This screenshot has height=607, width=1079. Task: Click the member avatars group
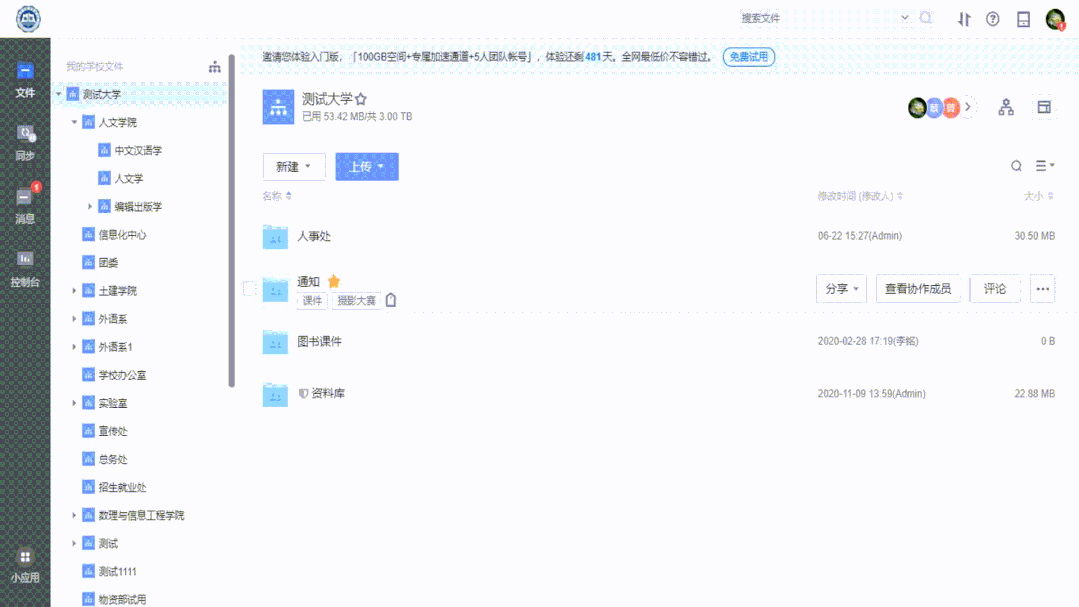tap(934, 107)
